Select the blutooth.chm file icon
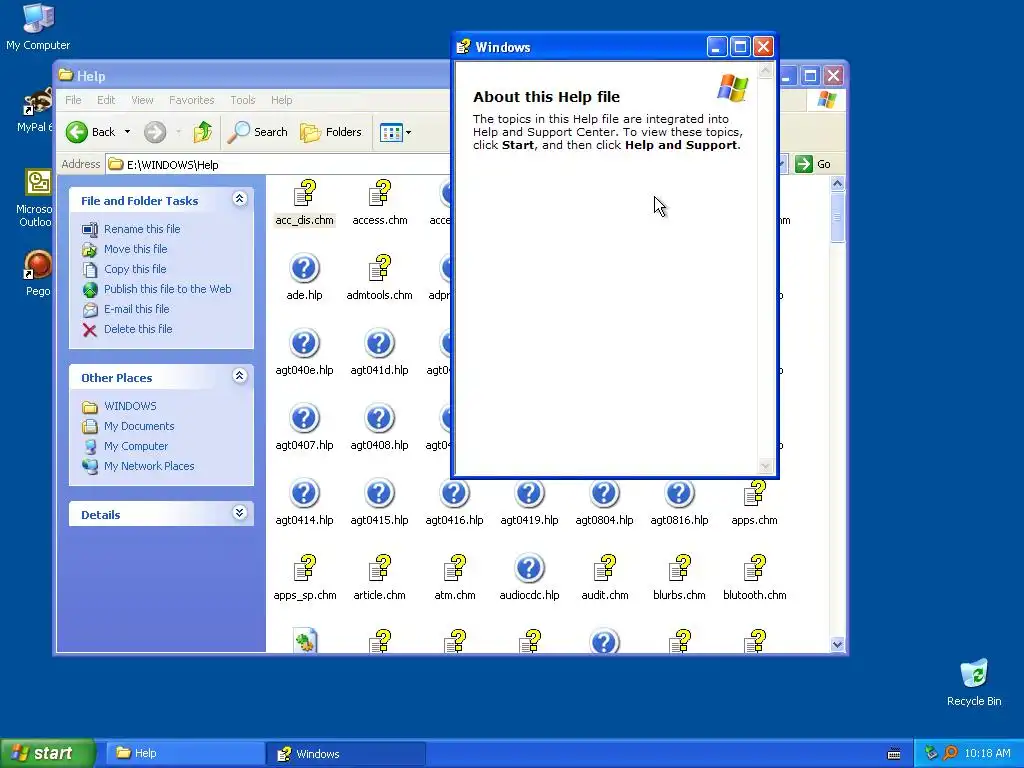This screenshot has height=768, width=1024. pos(754,568)
